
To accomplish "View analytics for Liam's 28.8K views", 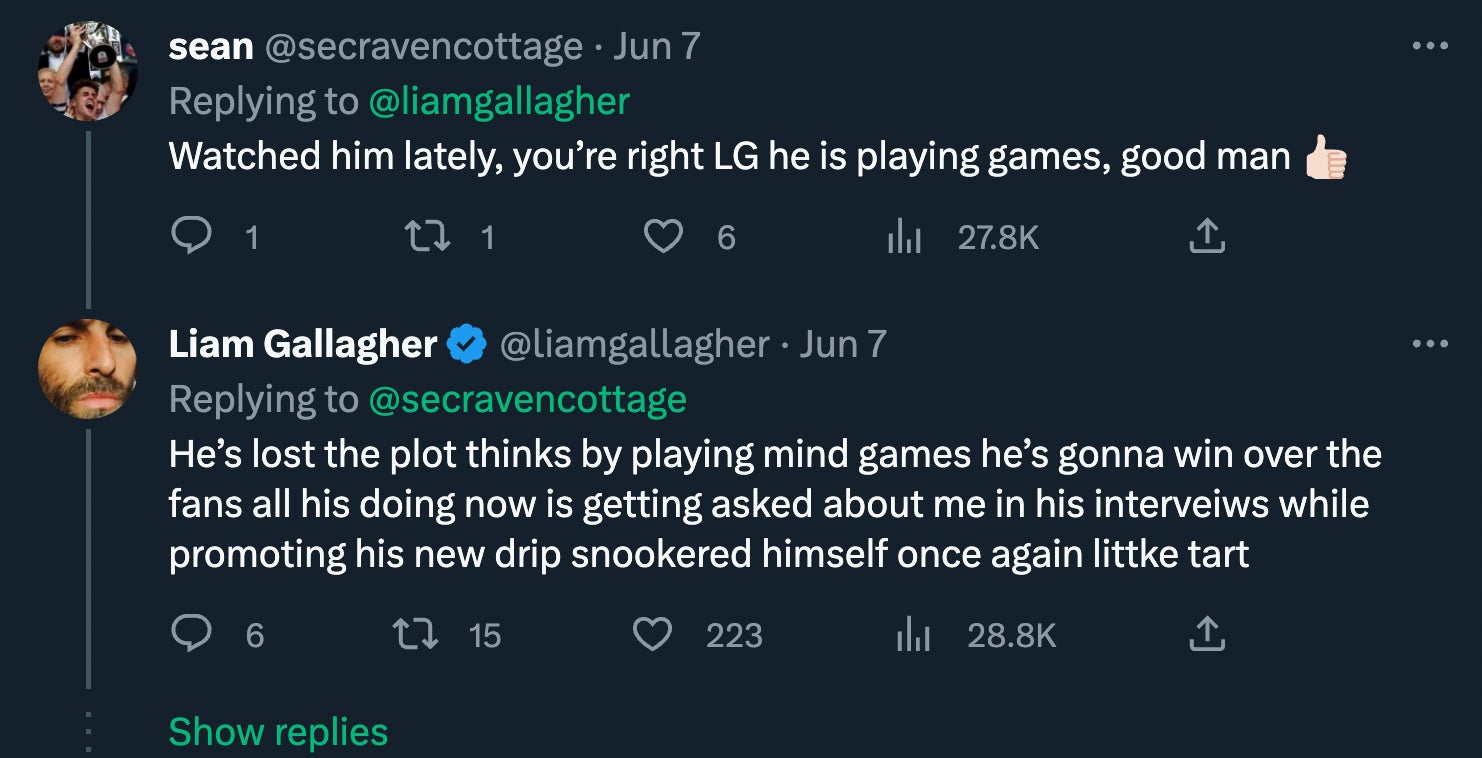I will tap(913, 635).
